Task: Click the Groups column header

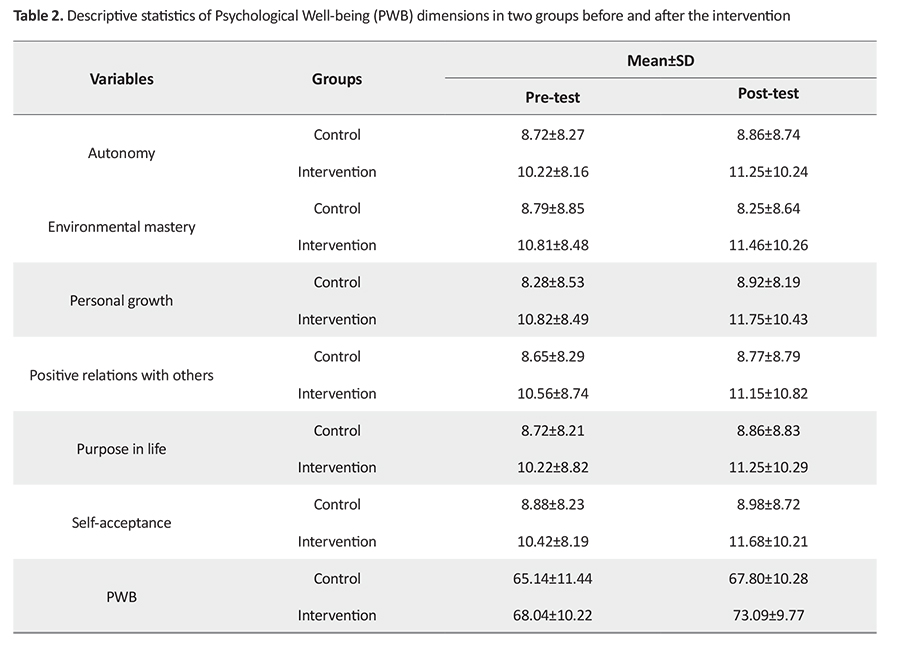Action: (337, 78)
